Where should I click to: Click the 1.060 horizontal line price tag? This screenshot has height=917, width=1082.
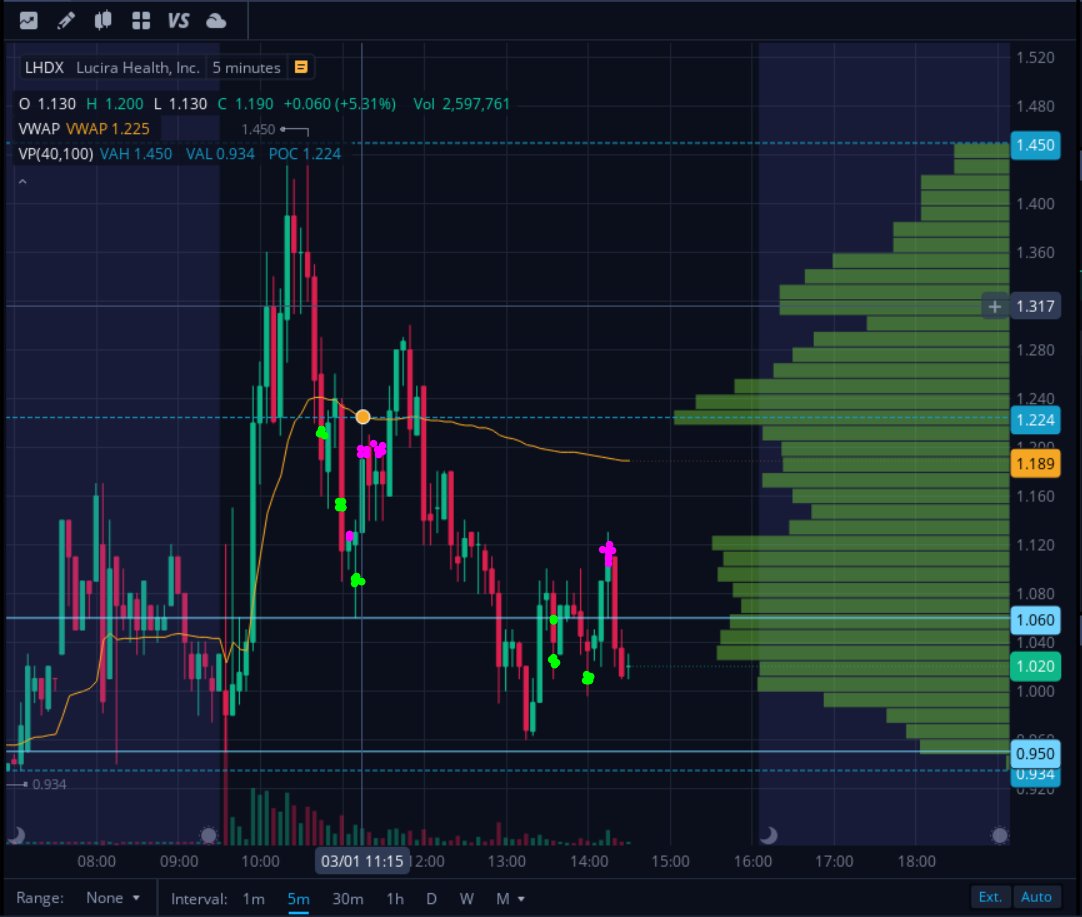(1035, 620)
